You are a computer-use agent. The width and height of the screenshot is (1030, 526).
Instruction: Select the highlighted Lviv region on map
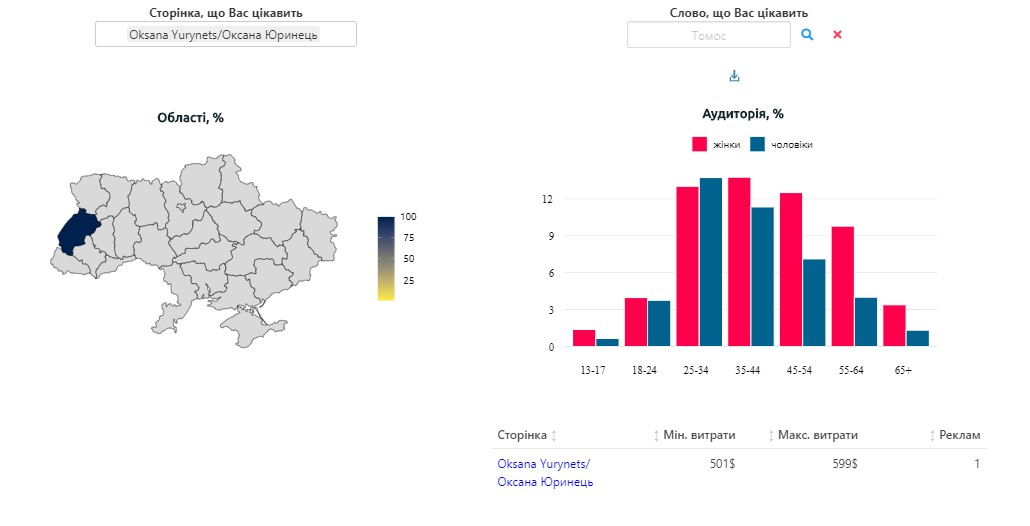click(x=77, y=232)
